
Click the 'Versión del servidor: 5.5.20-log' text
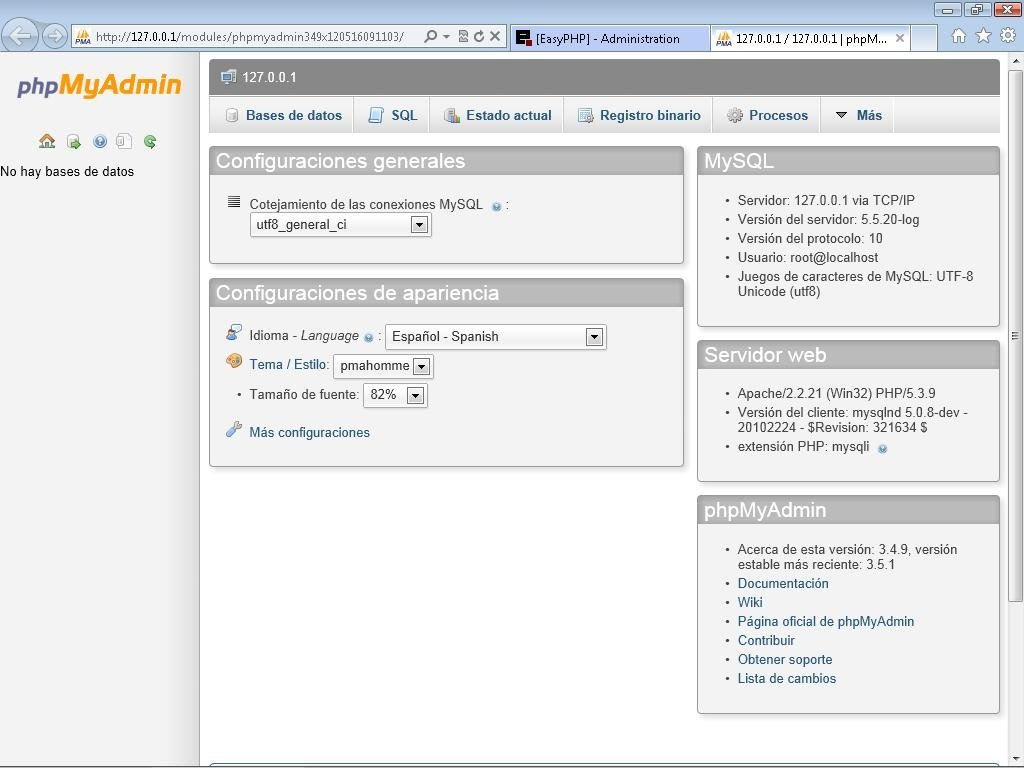click(x=828, y=219)
